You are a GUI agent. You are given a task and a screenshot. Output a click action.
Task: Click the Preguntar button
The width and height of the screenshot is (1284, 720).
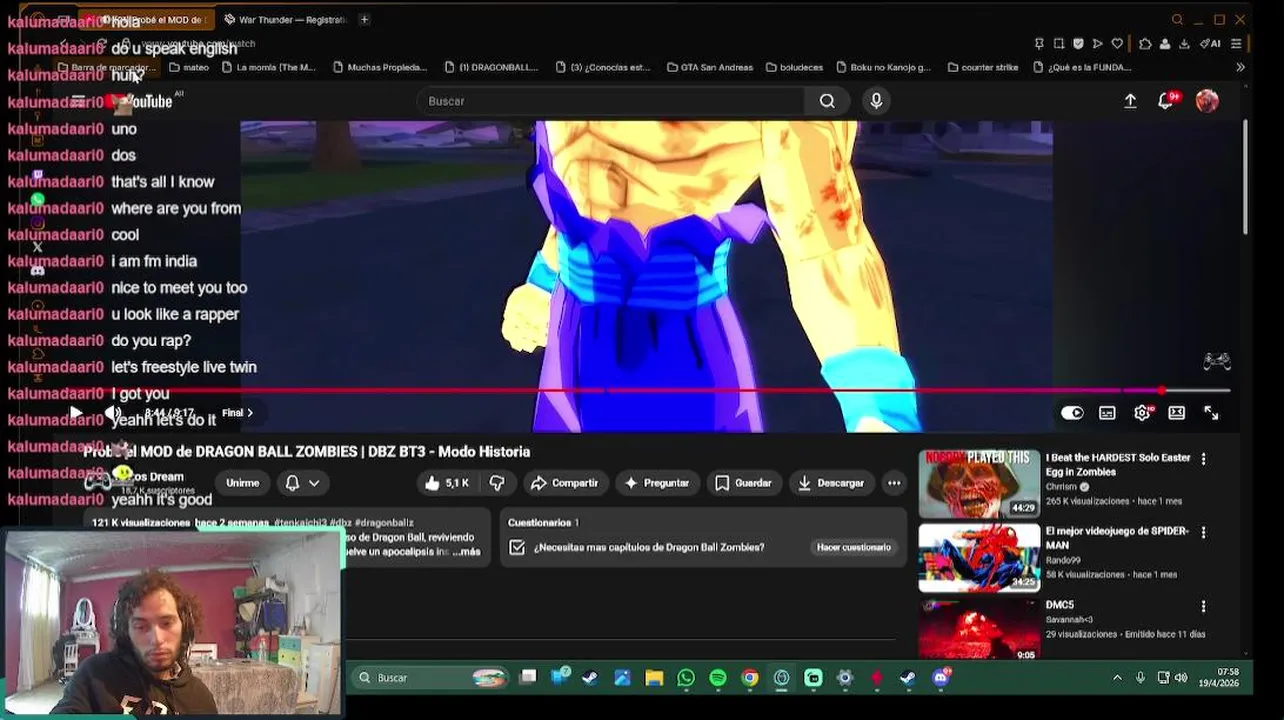click(x=656, y=483)
